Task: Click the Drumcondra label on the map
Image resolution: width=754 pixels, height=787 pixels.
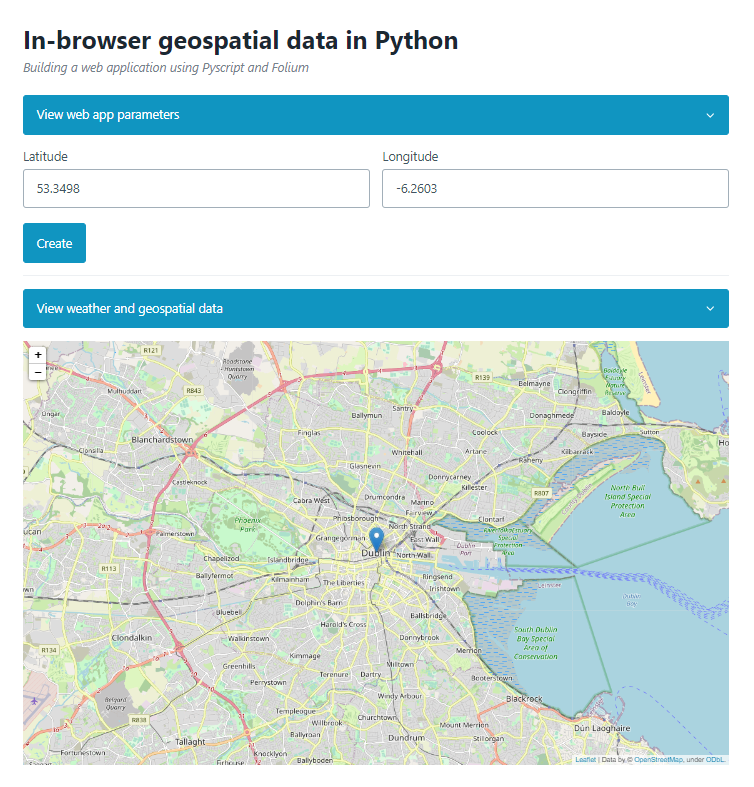Action: click(385, 497)
